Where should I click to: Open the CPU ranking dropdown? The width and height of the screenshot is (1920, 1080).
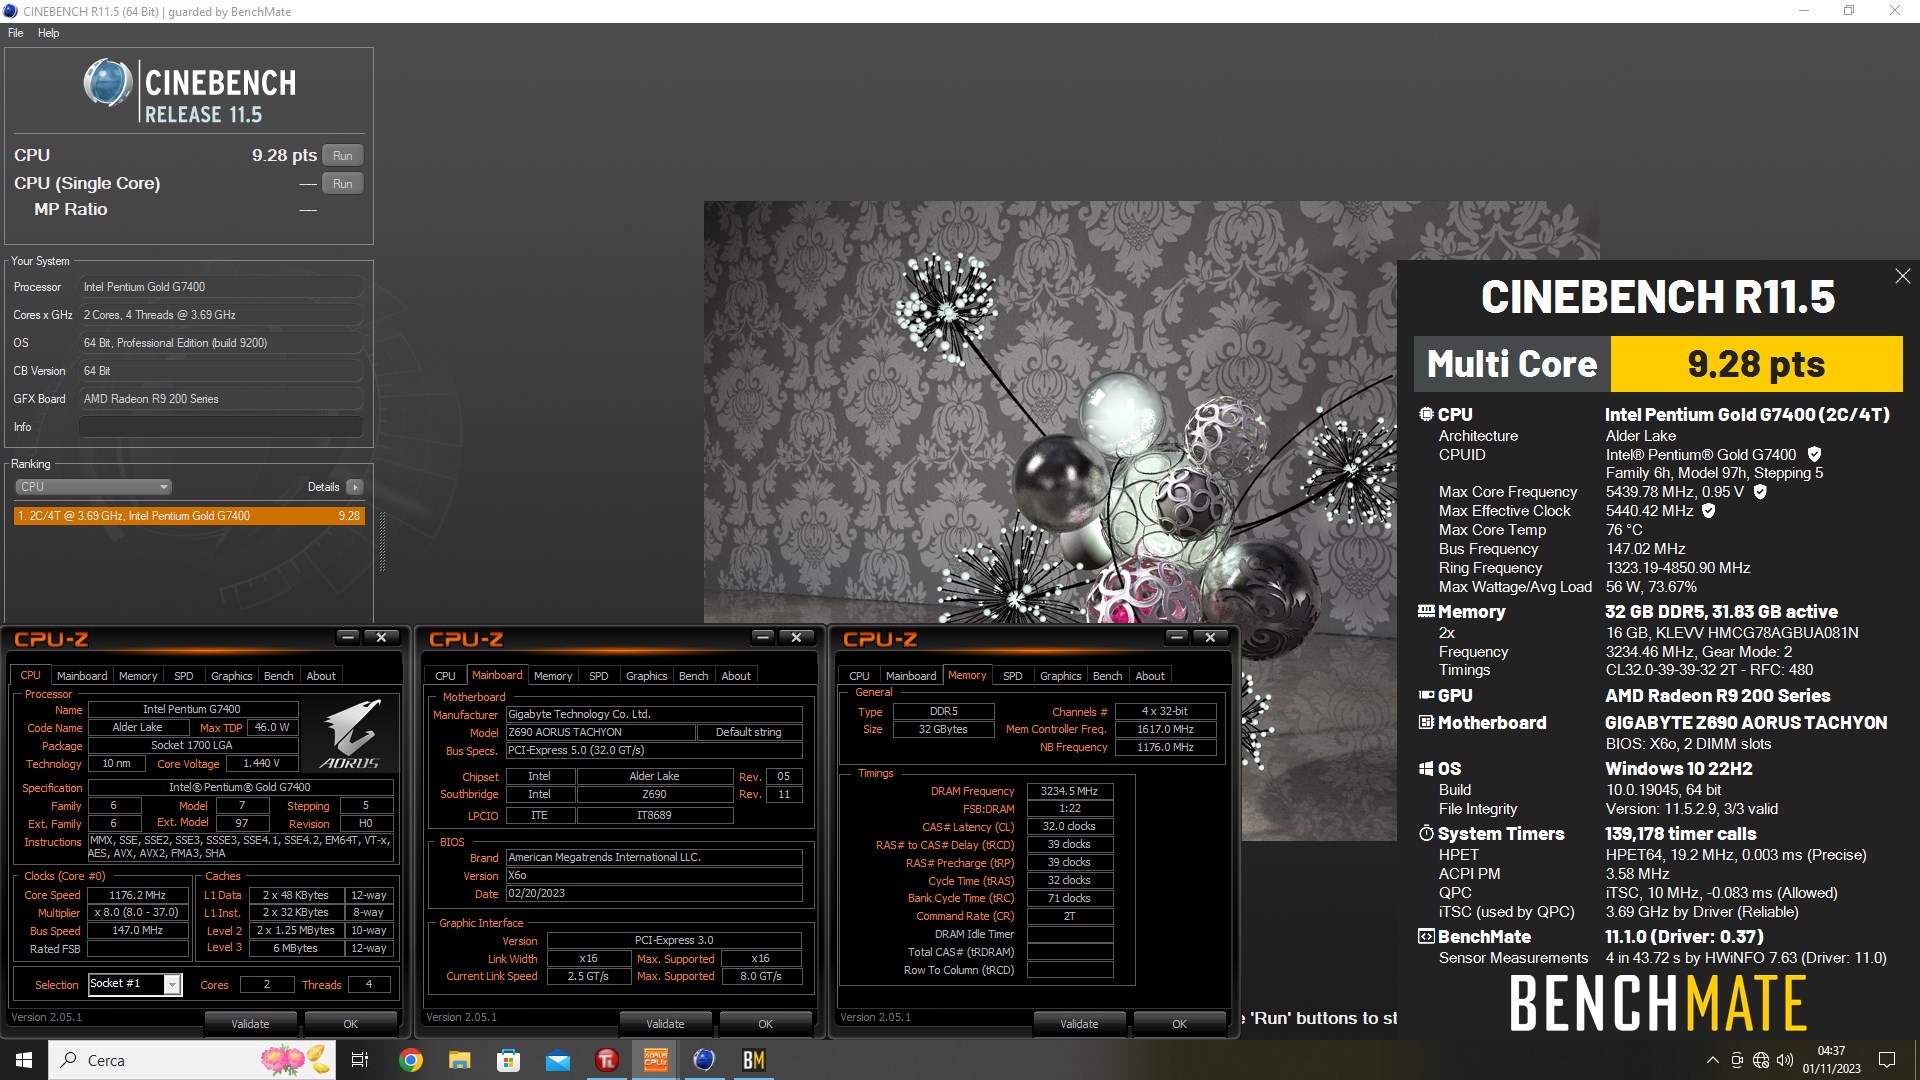(x=93, y=487)
